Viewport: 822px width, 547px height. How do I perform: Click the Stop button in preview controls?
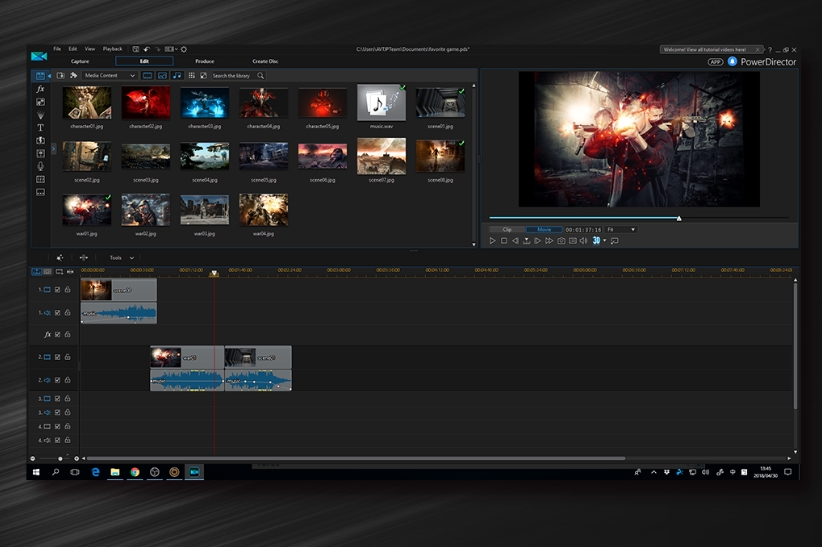coord(504,241)
